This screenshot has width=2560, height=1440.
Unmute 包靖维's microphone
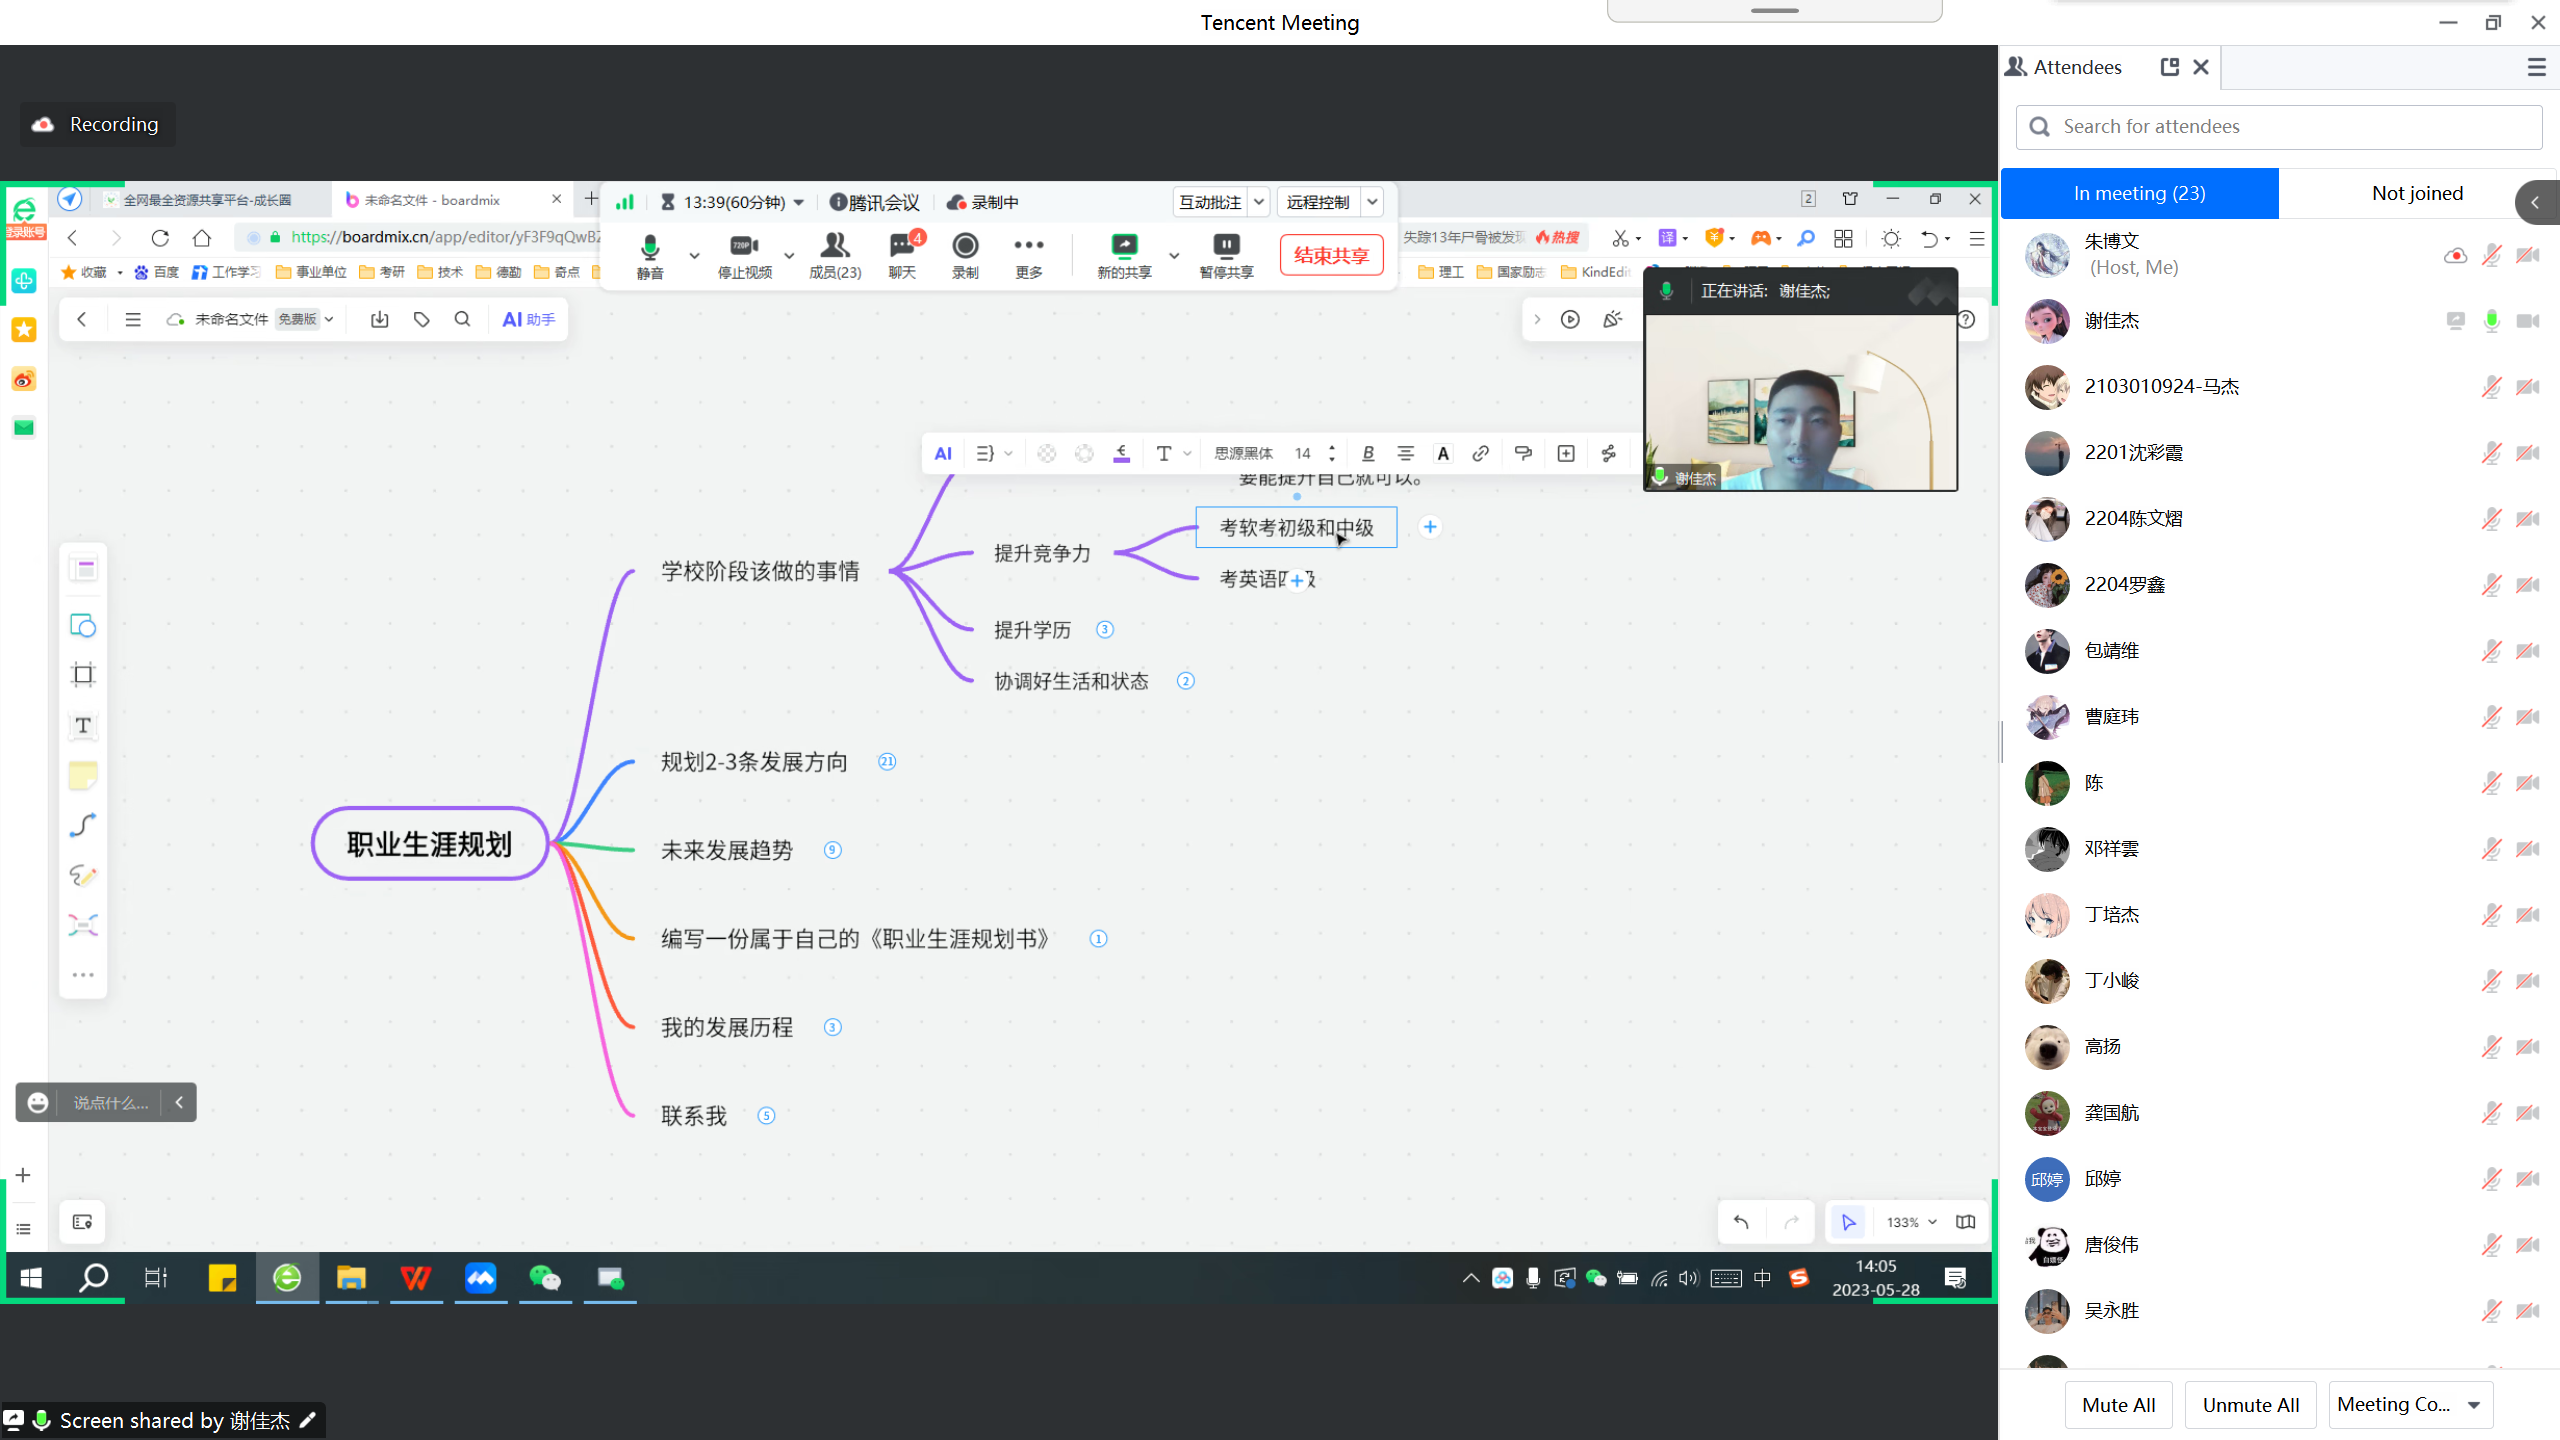pos(2491,651)
